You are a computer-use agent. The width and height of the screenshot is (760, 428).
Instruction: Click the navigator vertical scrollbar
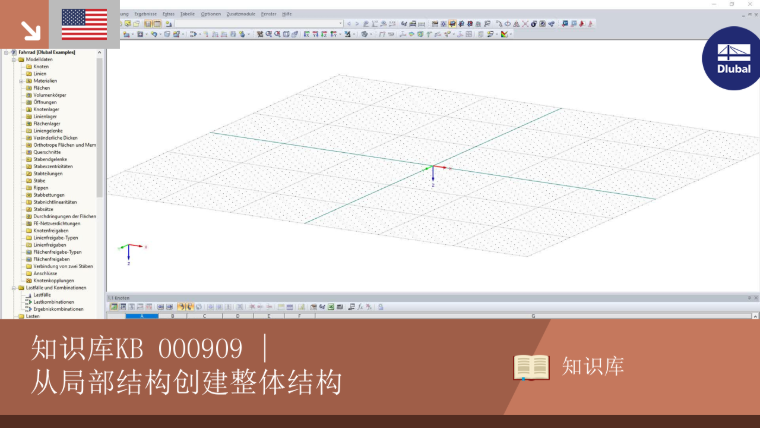pos(100,127)
